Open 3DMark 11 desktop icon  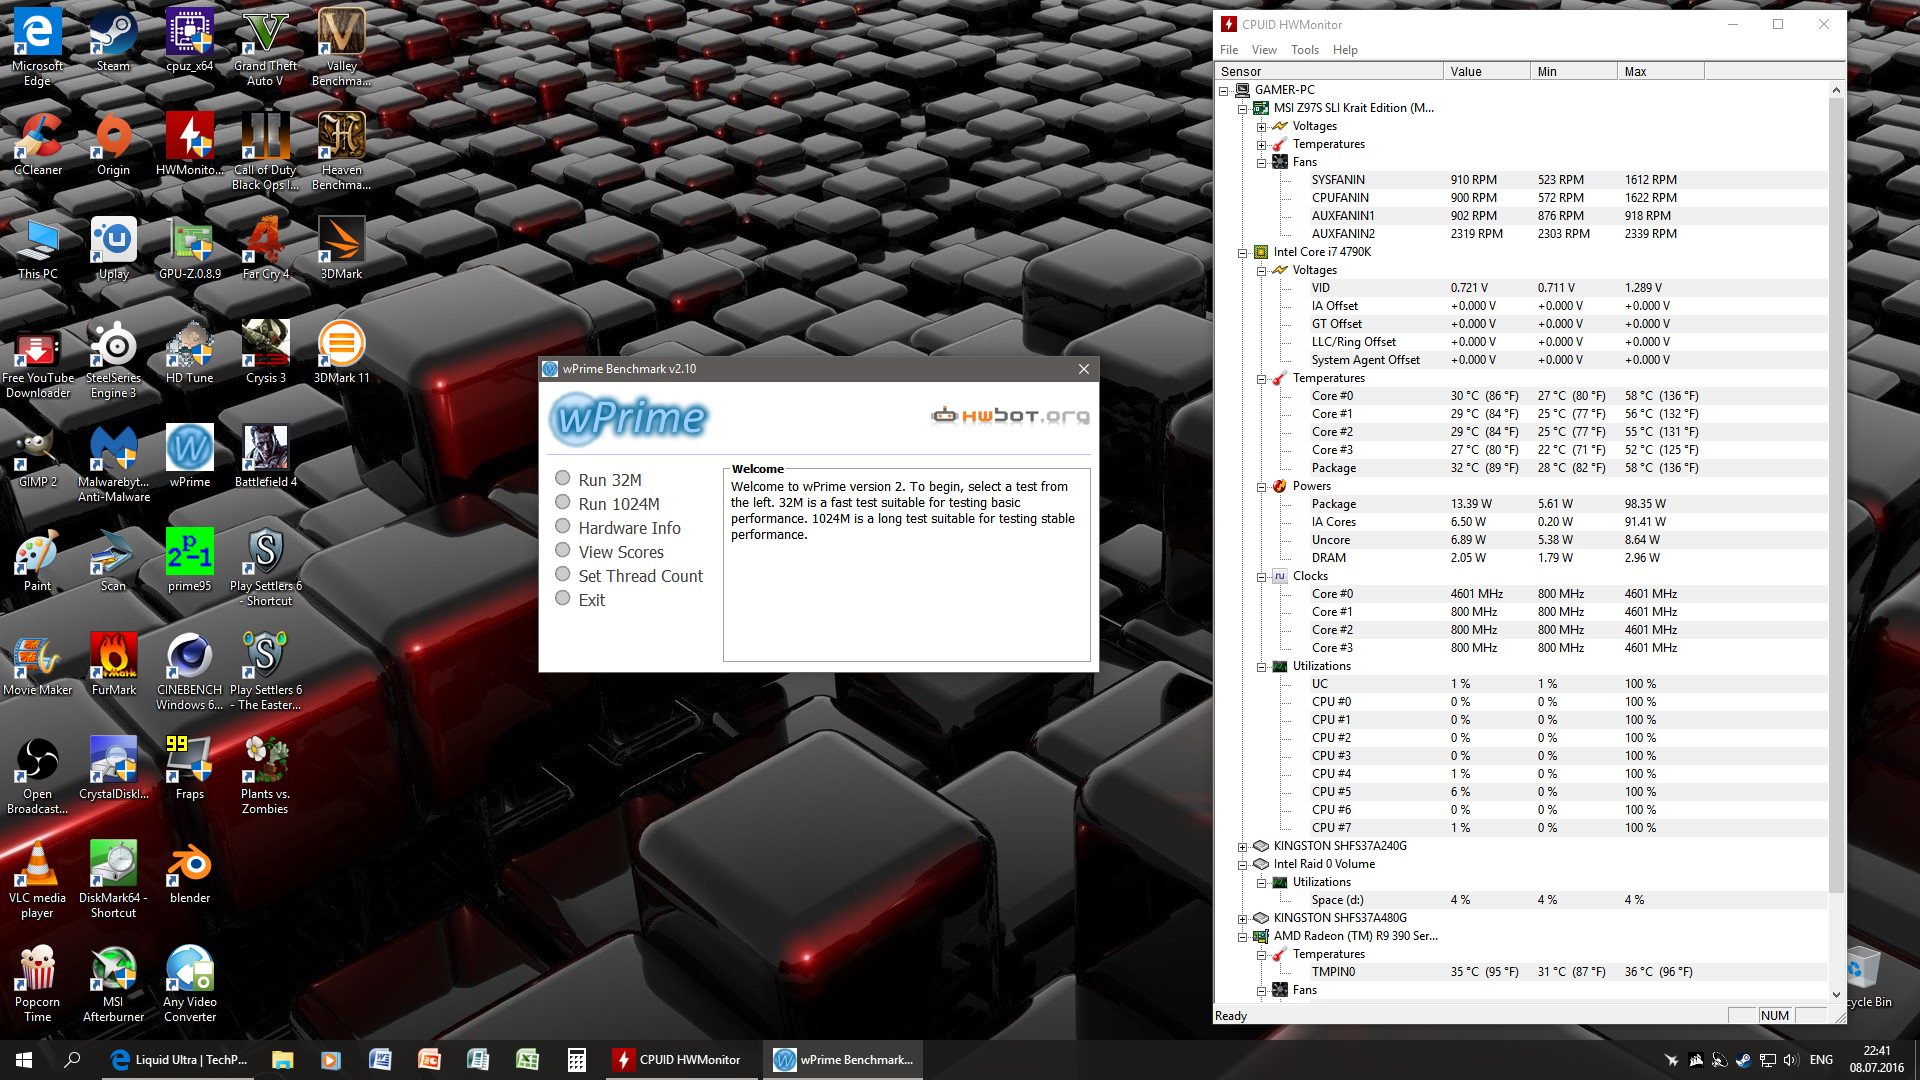[341, 352]
